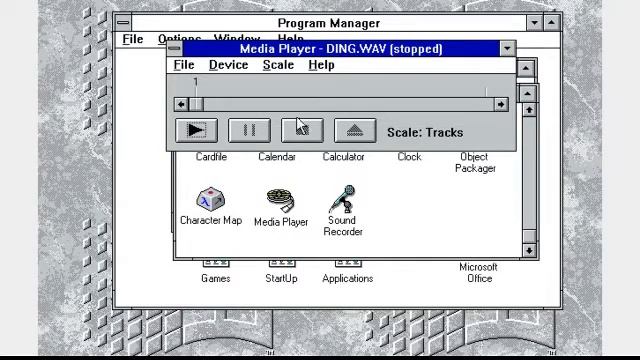The image size is (640, 360).
Task: Click the Program Manager title bar
Action: coord(329,23)
